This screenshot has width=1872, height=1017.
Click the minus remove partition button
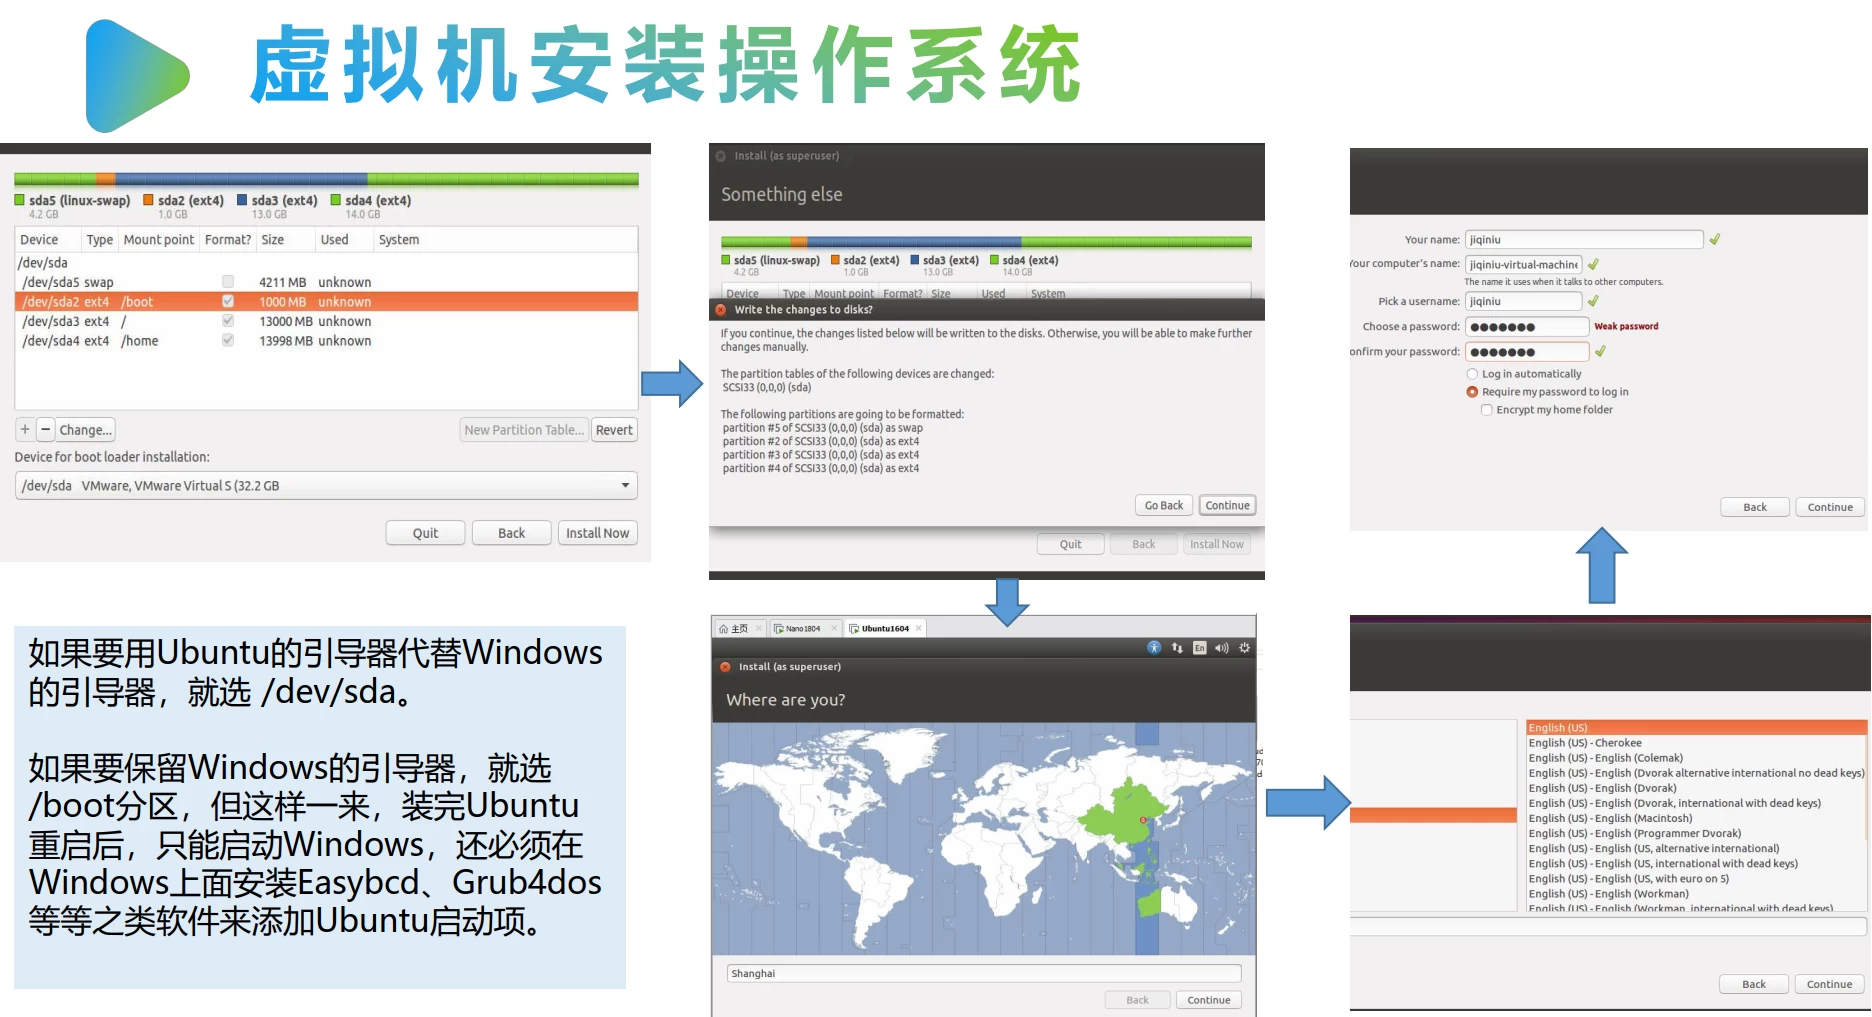coord(45,430)
